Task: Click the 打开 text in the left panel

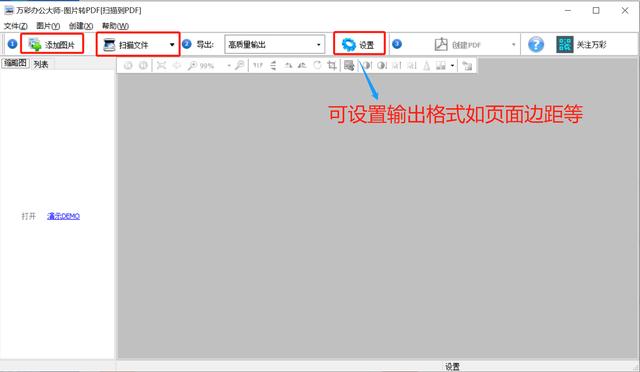Action: click(x=29, y=216)
